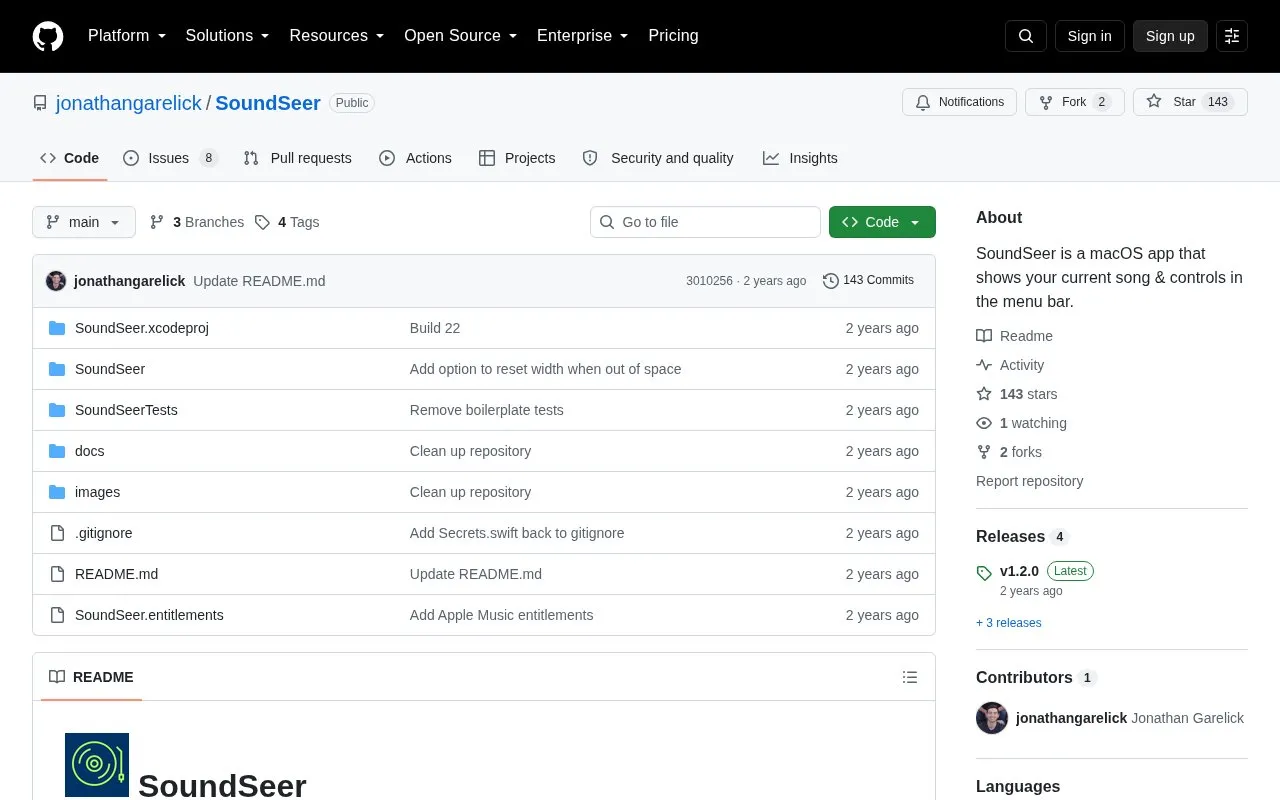The height and width of the screenshot is (800, 1280).
Task: View the 4 Tags link
Action: (x=287, y=222)
